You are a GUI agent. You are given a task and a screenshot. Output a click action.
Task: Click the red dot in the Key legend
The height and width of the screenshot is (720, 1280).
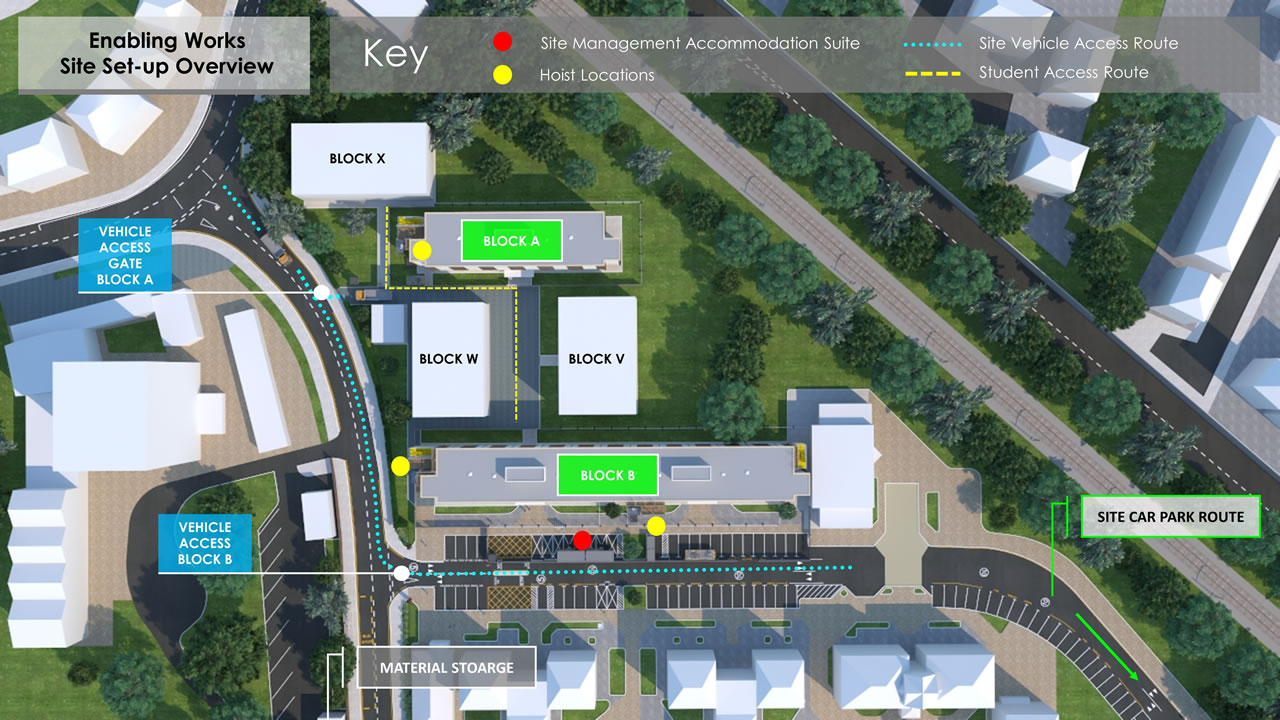pos(503,42)
